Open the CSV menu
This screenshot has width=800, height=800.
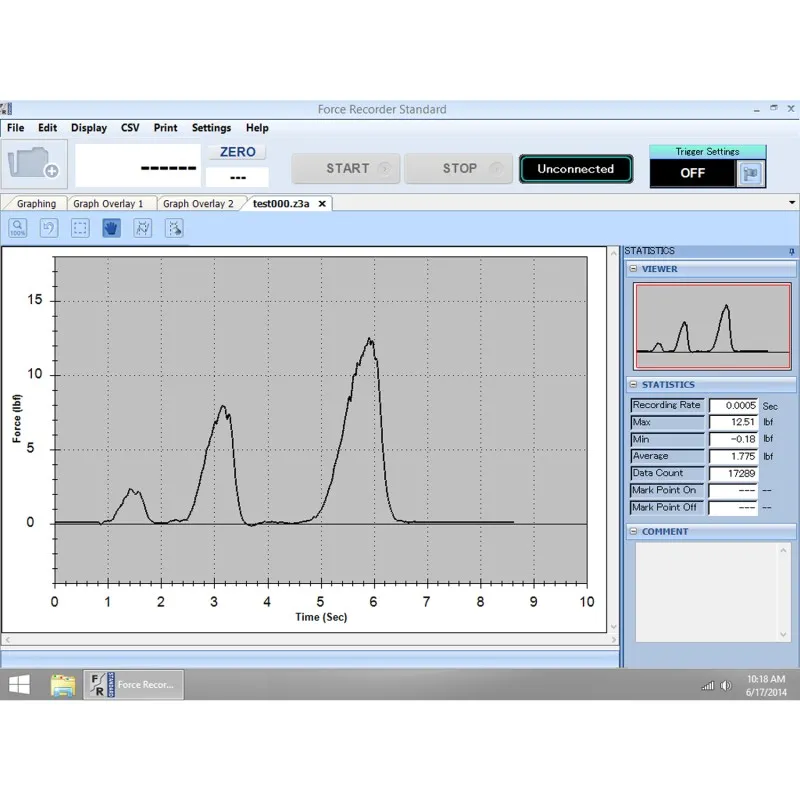130,128
